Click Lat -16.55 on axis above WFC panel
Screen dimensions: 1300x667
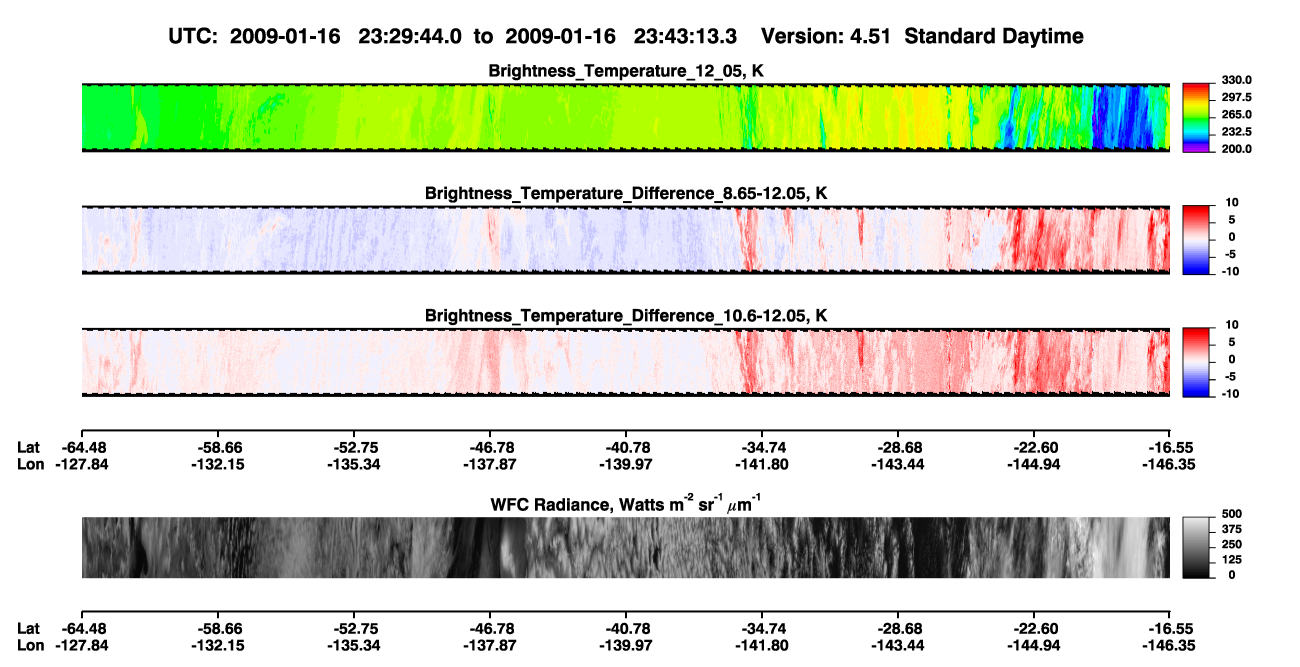tap(1169, 447)
